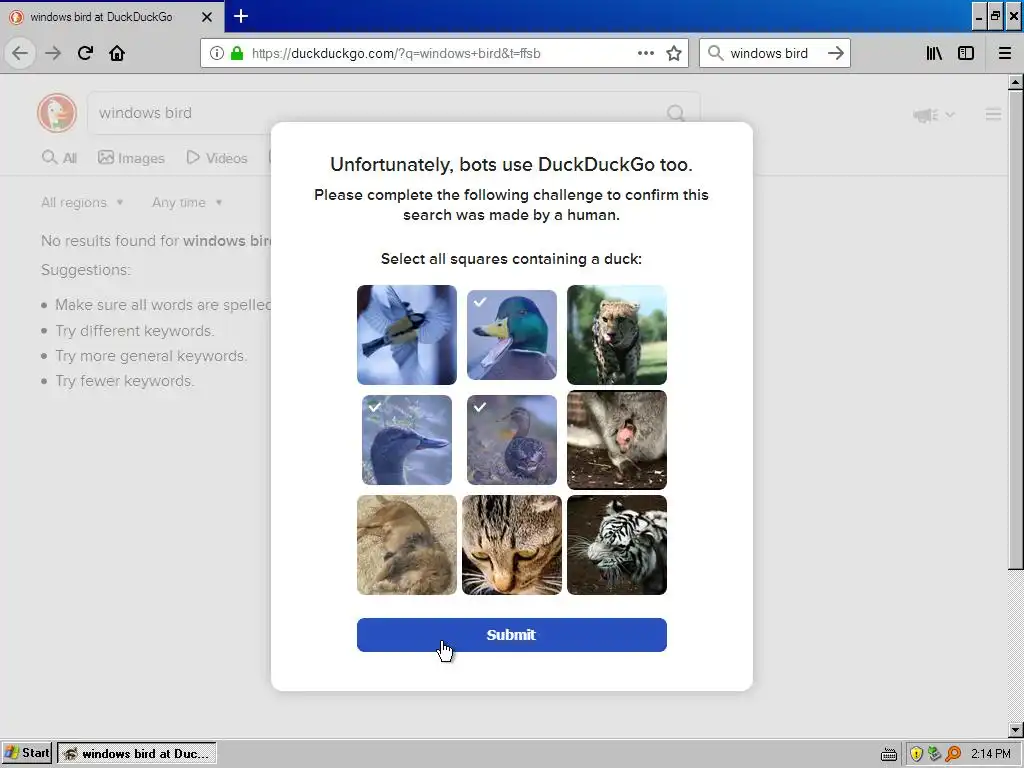Open the All regions dropdown

point(82,202)
